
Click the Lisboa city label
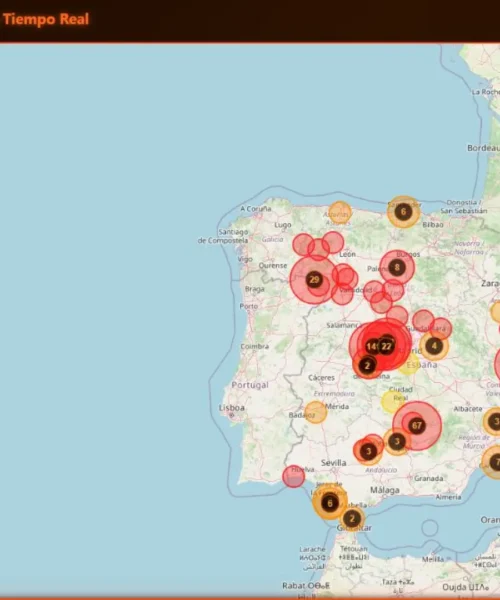click(231, 408)
